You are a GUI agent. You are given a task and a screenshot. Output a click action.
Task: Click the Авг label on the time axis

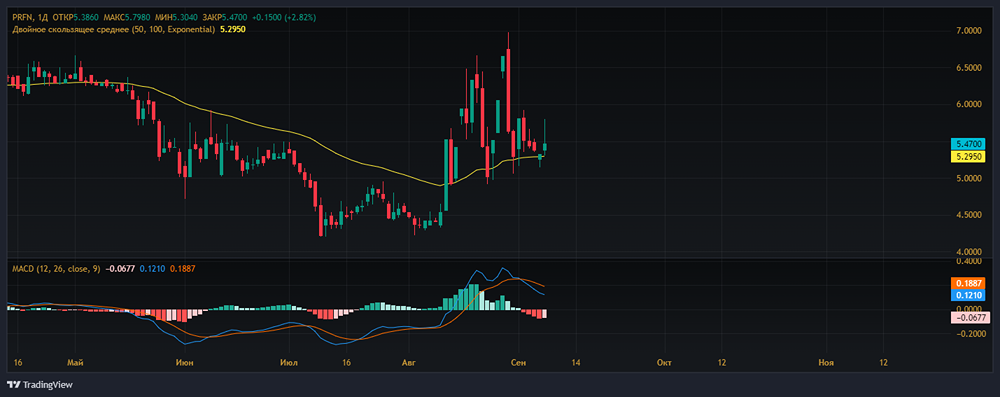click(x=410, y=363)
